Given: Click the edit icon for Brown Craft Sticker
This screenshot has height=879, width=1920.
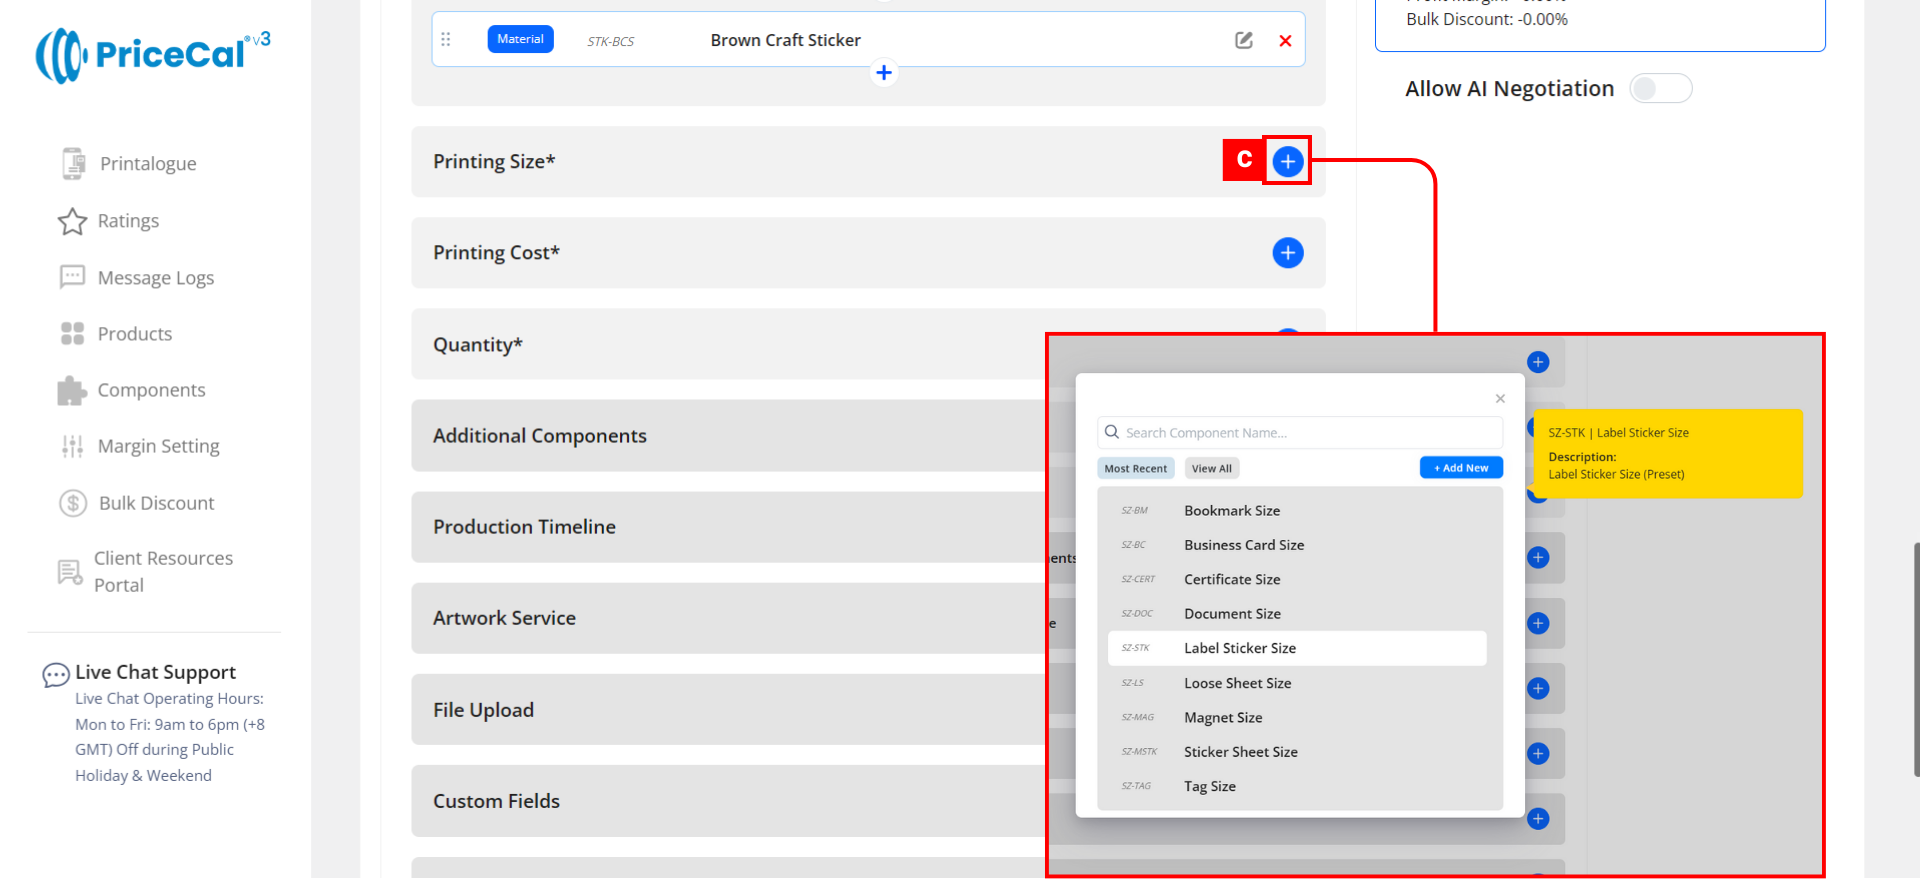Looking at the screenshot, I should [1243, 40].
